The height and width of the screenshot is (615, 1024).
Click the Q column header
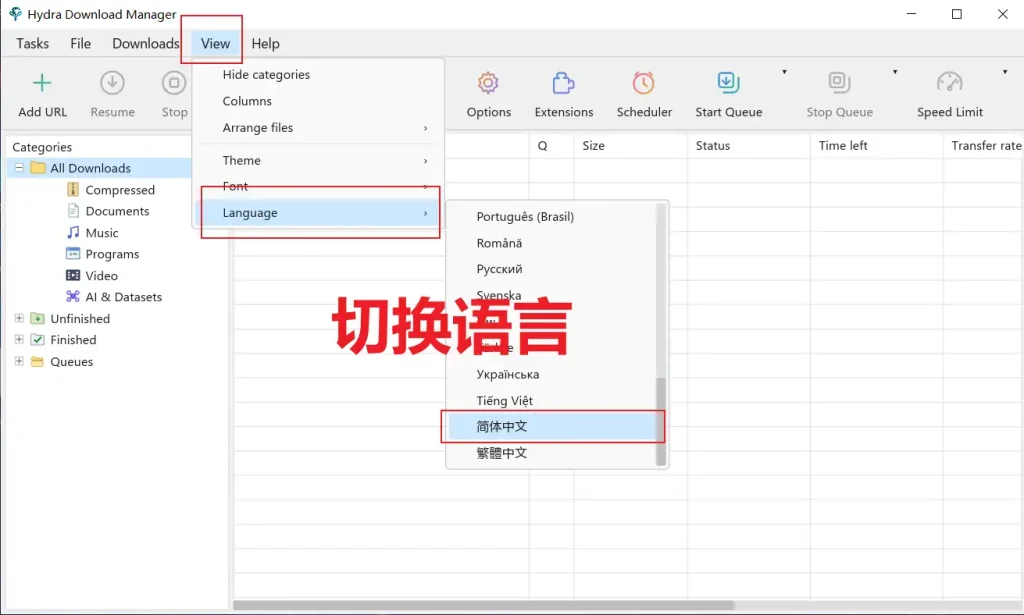(x=551, y=146)
